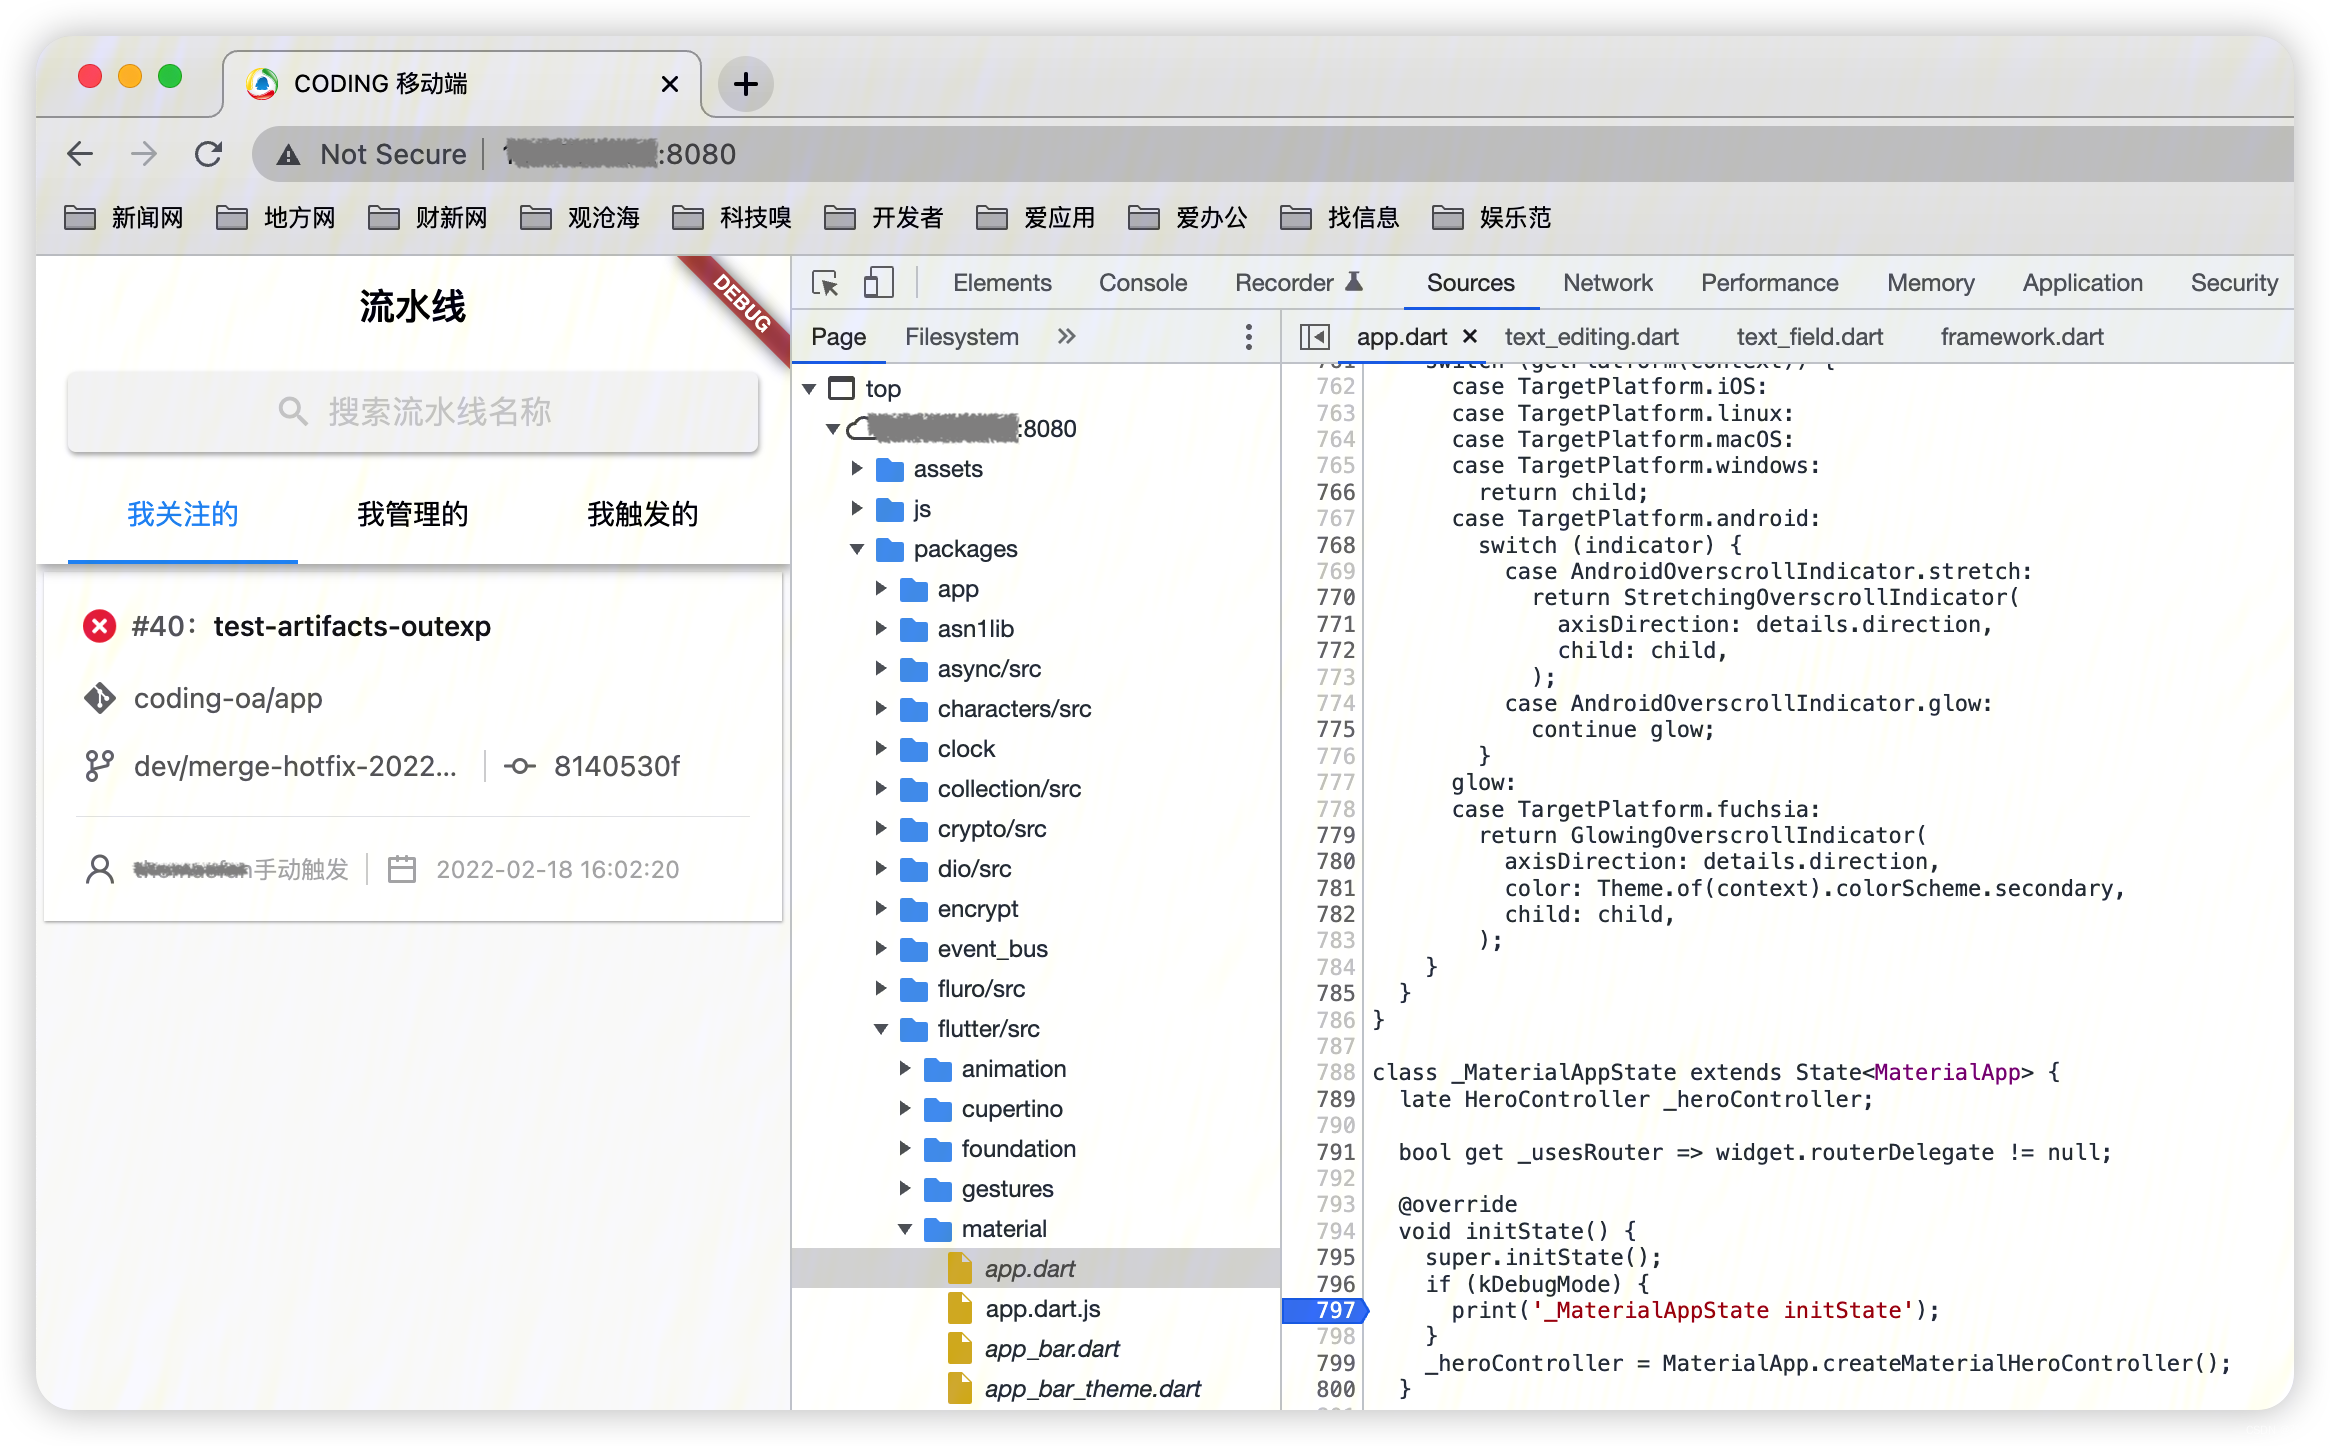
Task: Close the app.dart editor tab
Action: tap(1470, 336)
